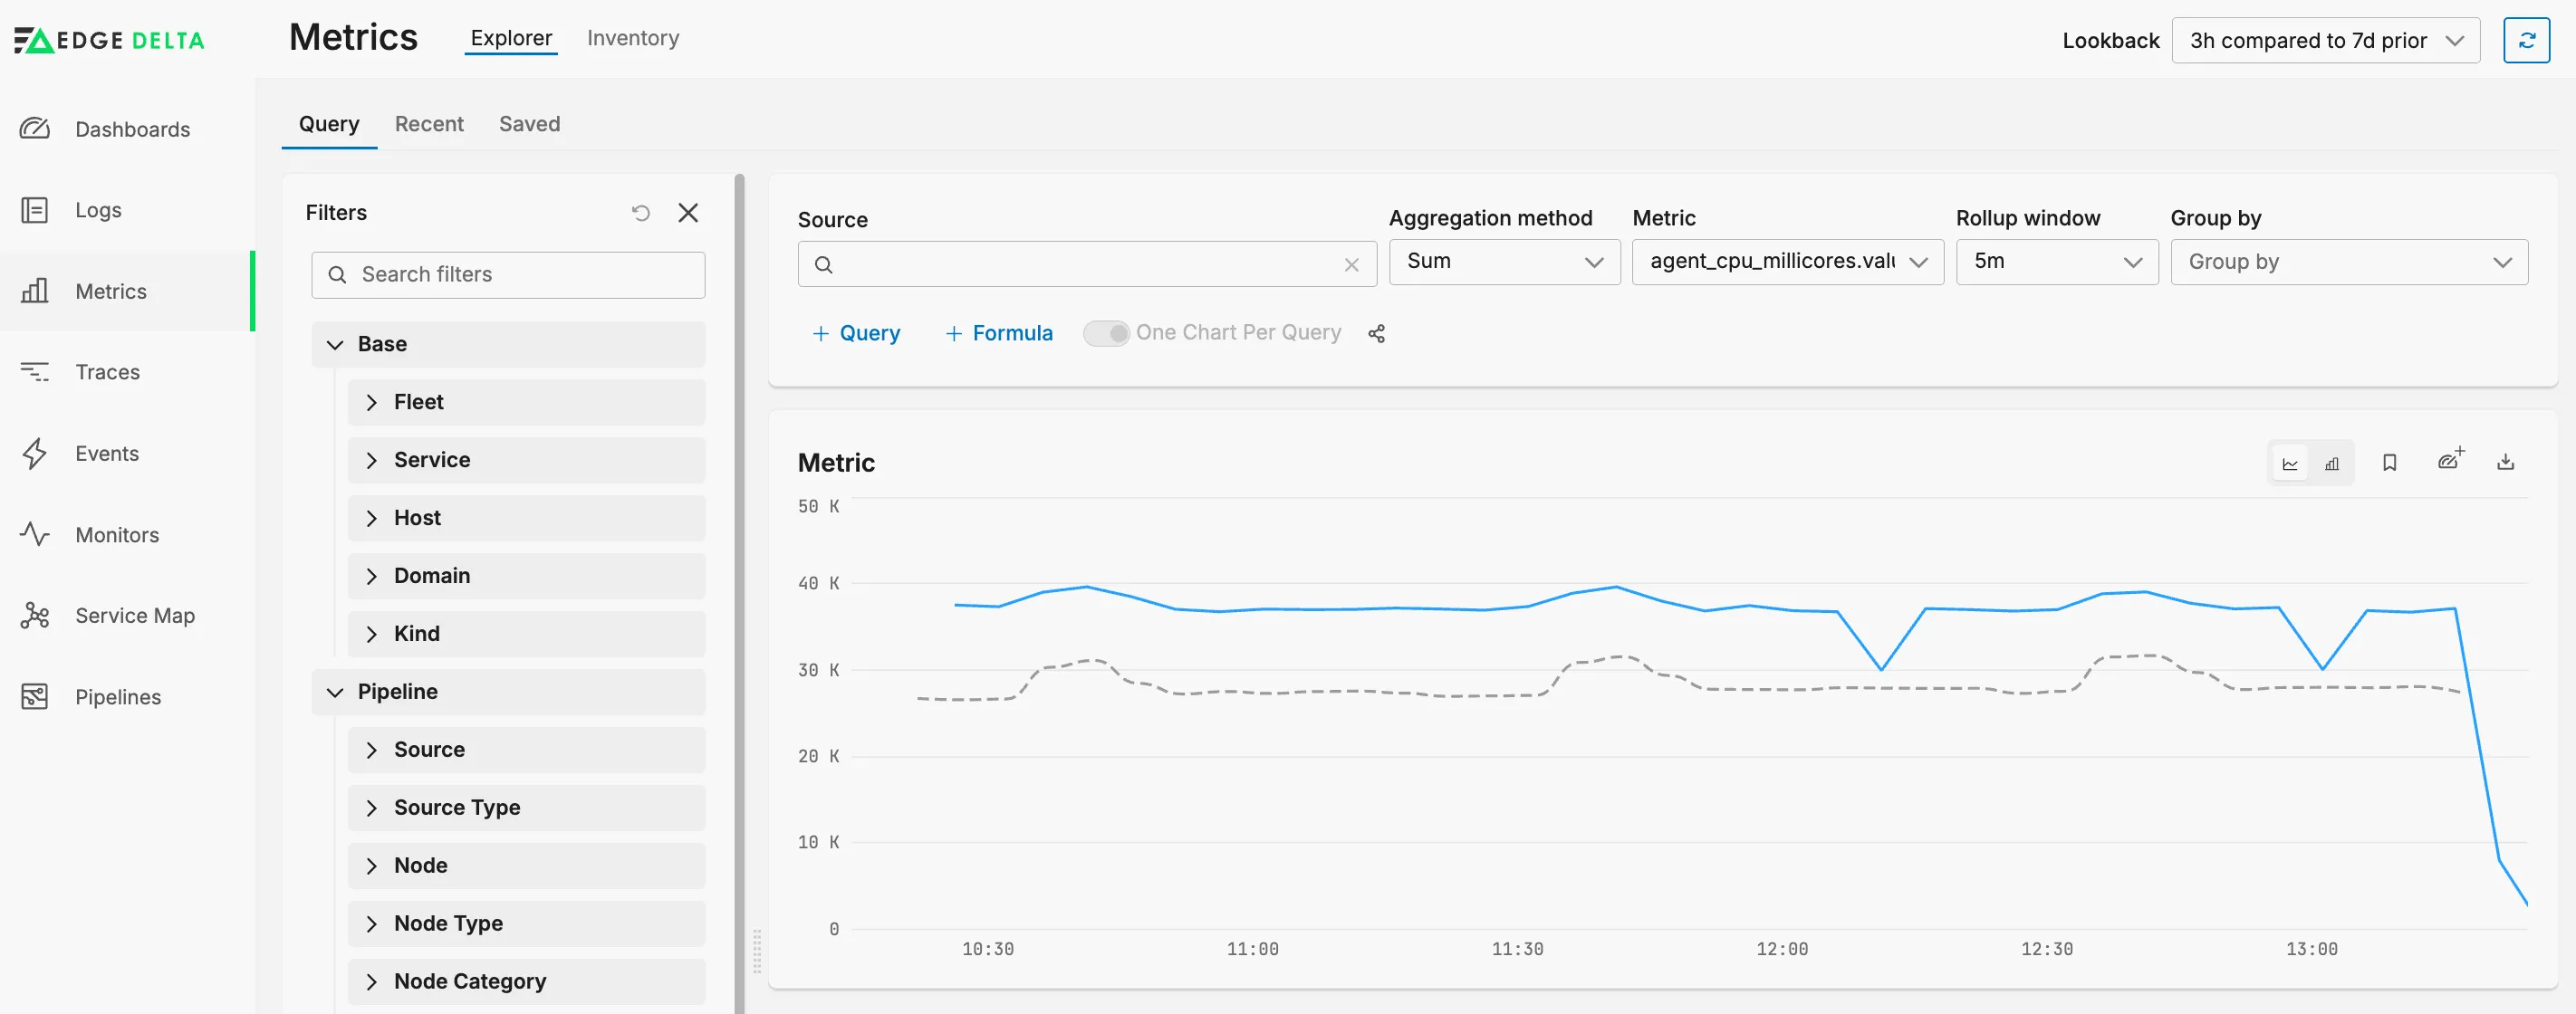
Task: Refresh the metrics data
Action: coord(2526,40)
